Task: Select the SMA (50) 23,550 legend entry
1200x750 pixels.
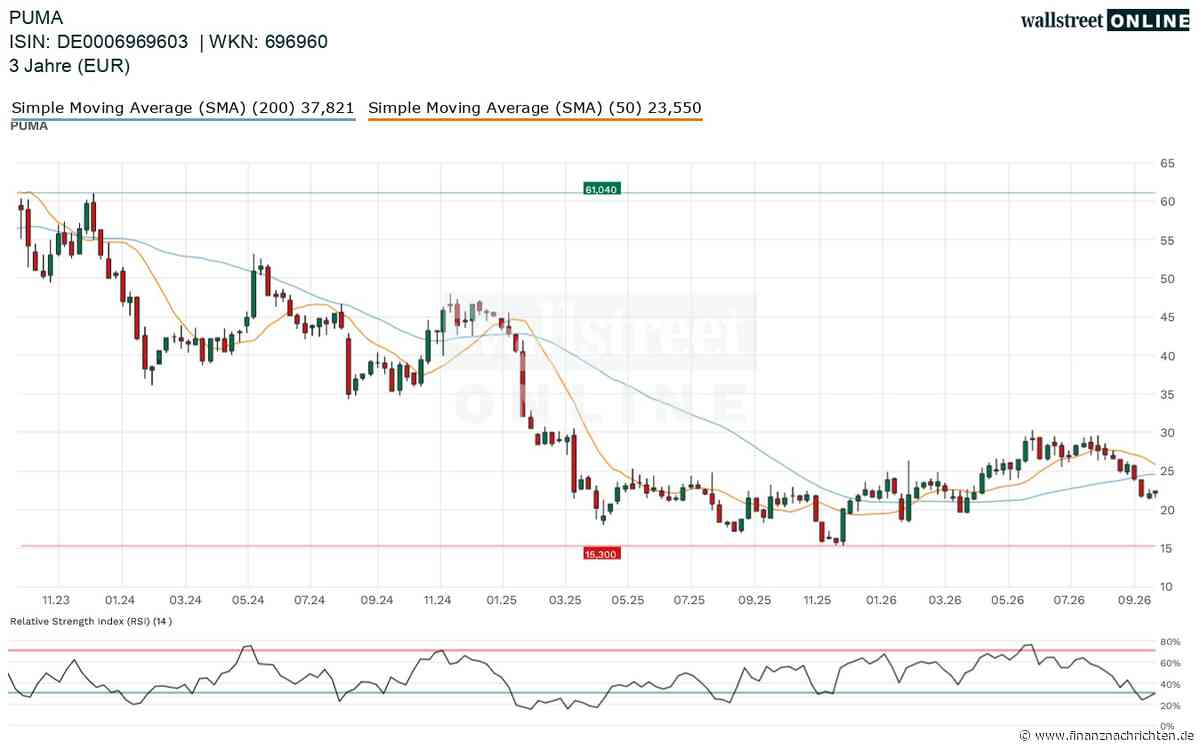Action: [x=535, y=108]
